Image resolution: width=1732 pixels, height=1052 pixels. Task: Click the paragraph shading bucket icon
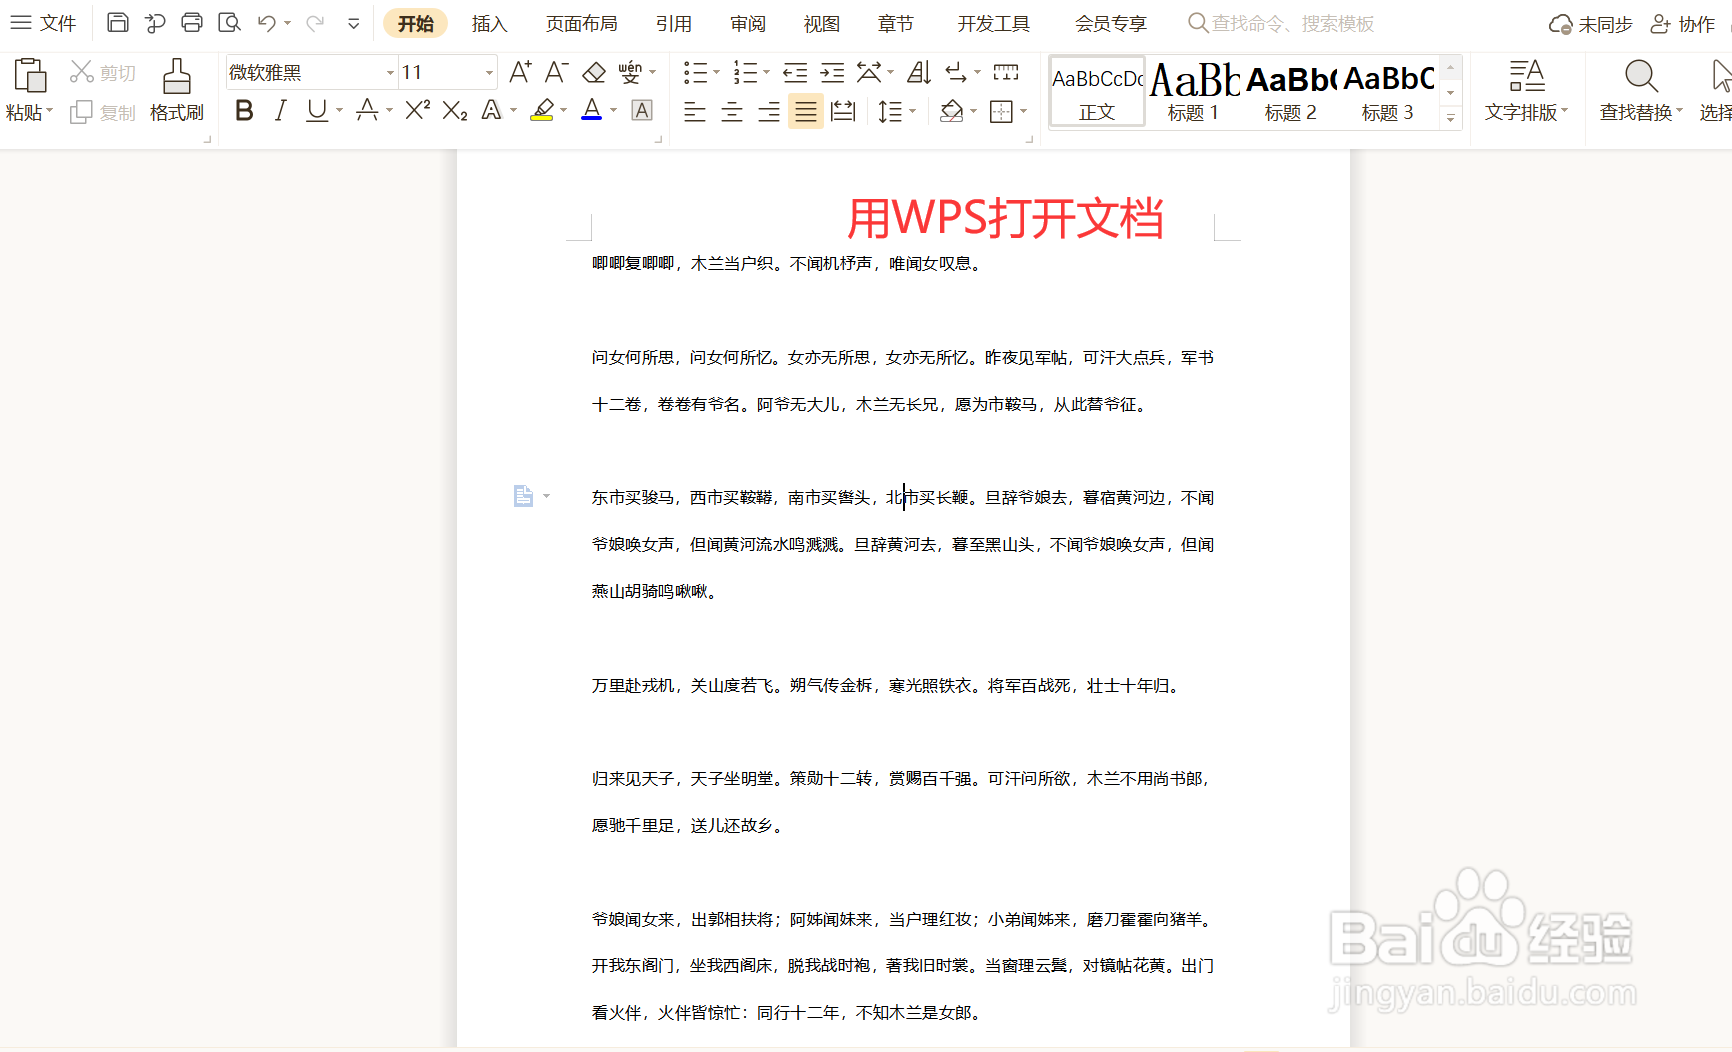pyautogui.click(x=951, y=111)
